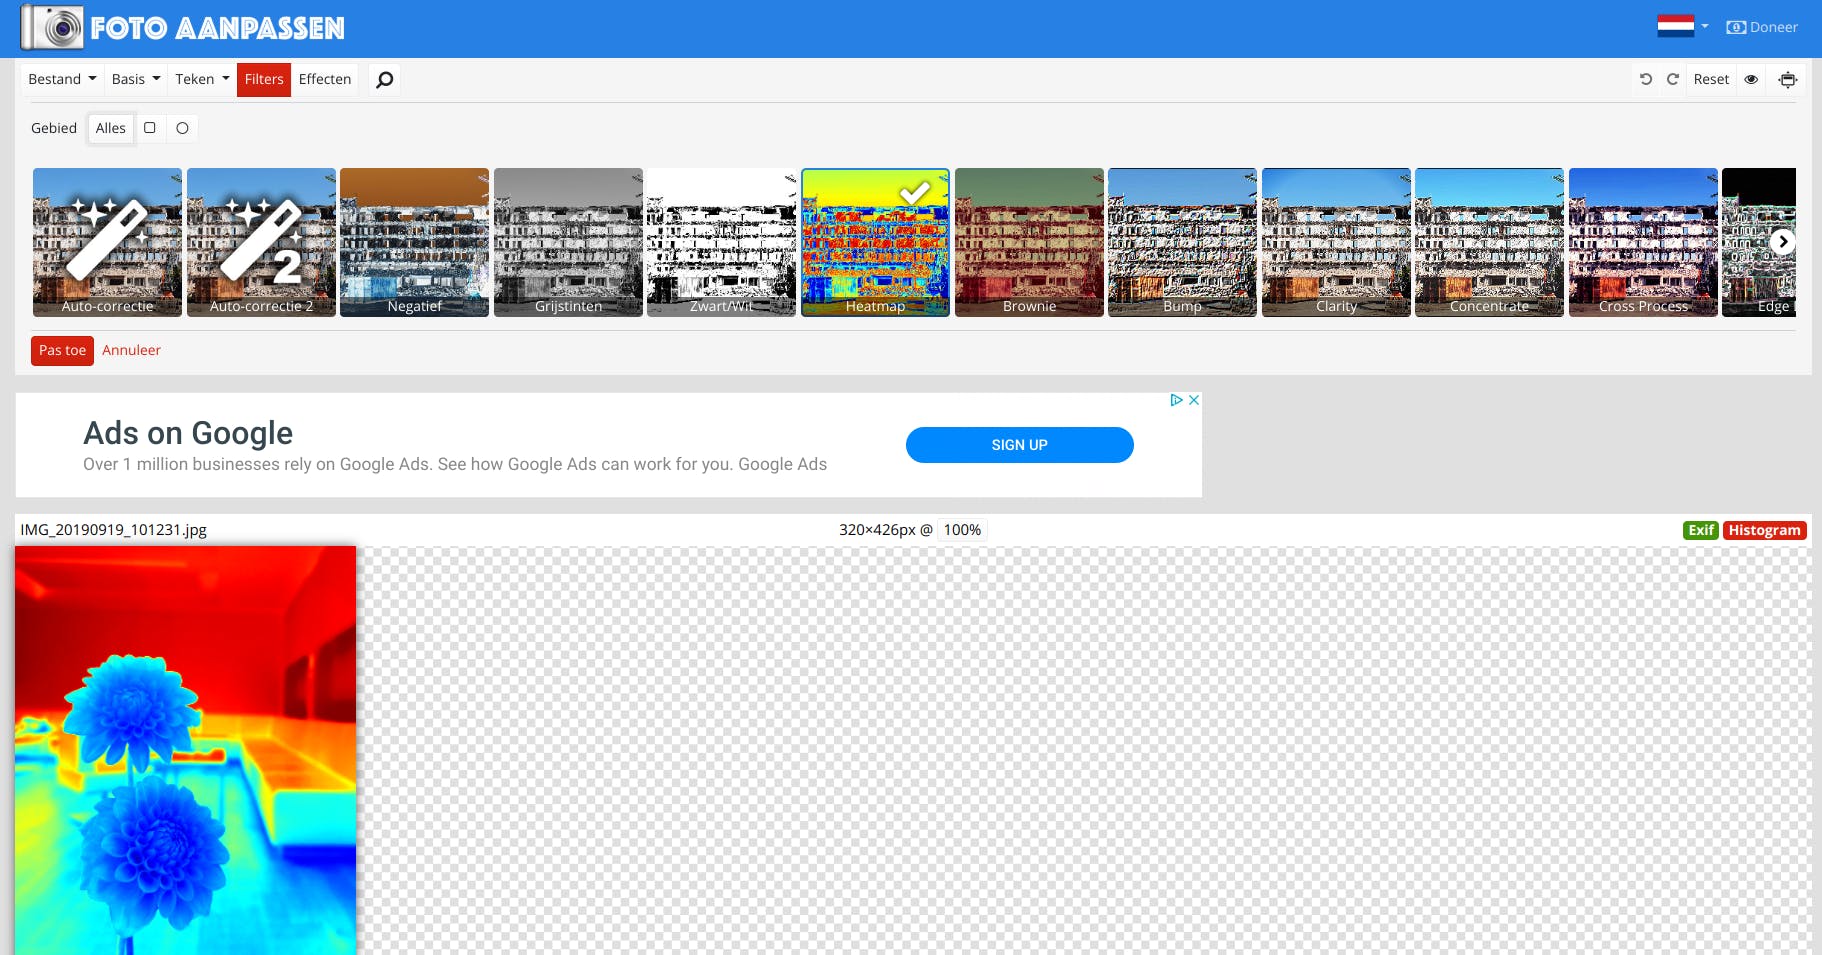The width and height of the screenshot is (1822, 955).
Task: Apply the Auto-correctie filter
Action: 108,242
